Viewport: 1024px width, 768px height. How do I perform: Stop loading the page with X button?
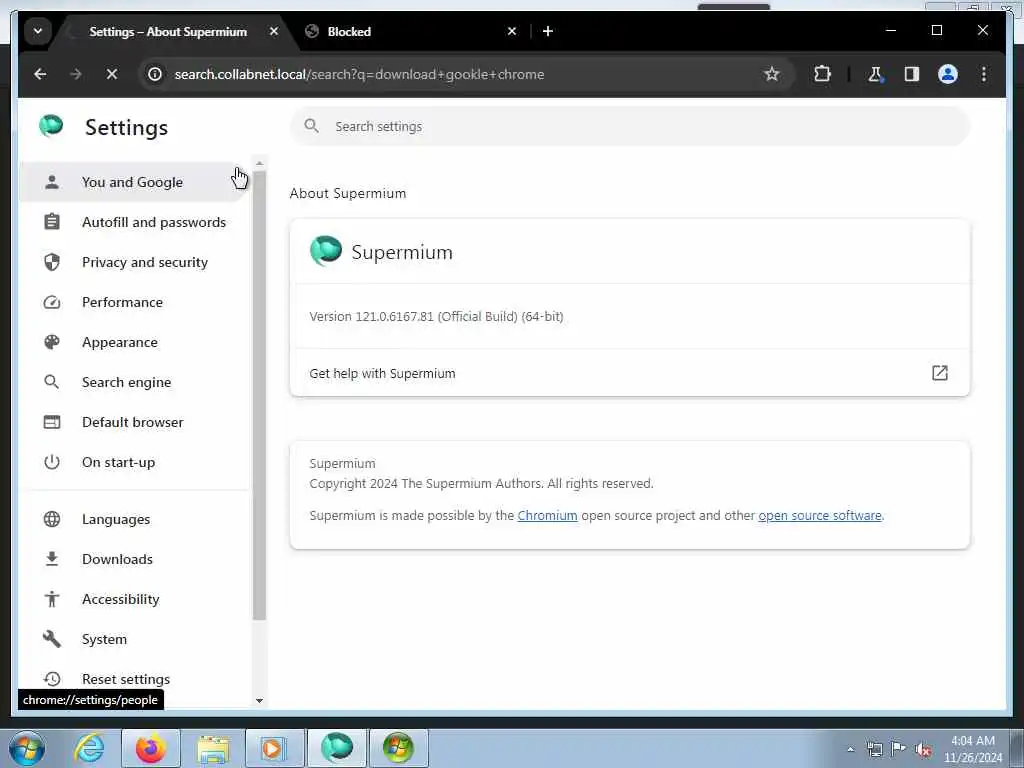pyautogui.click(x=112, y=74)
